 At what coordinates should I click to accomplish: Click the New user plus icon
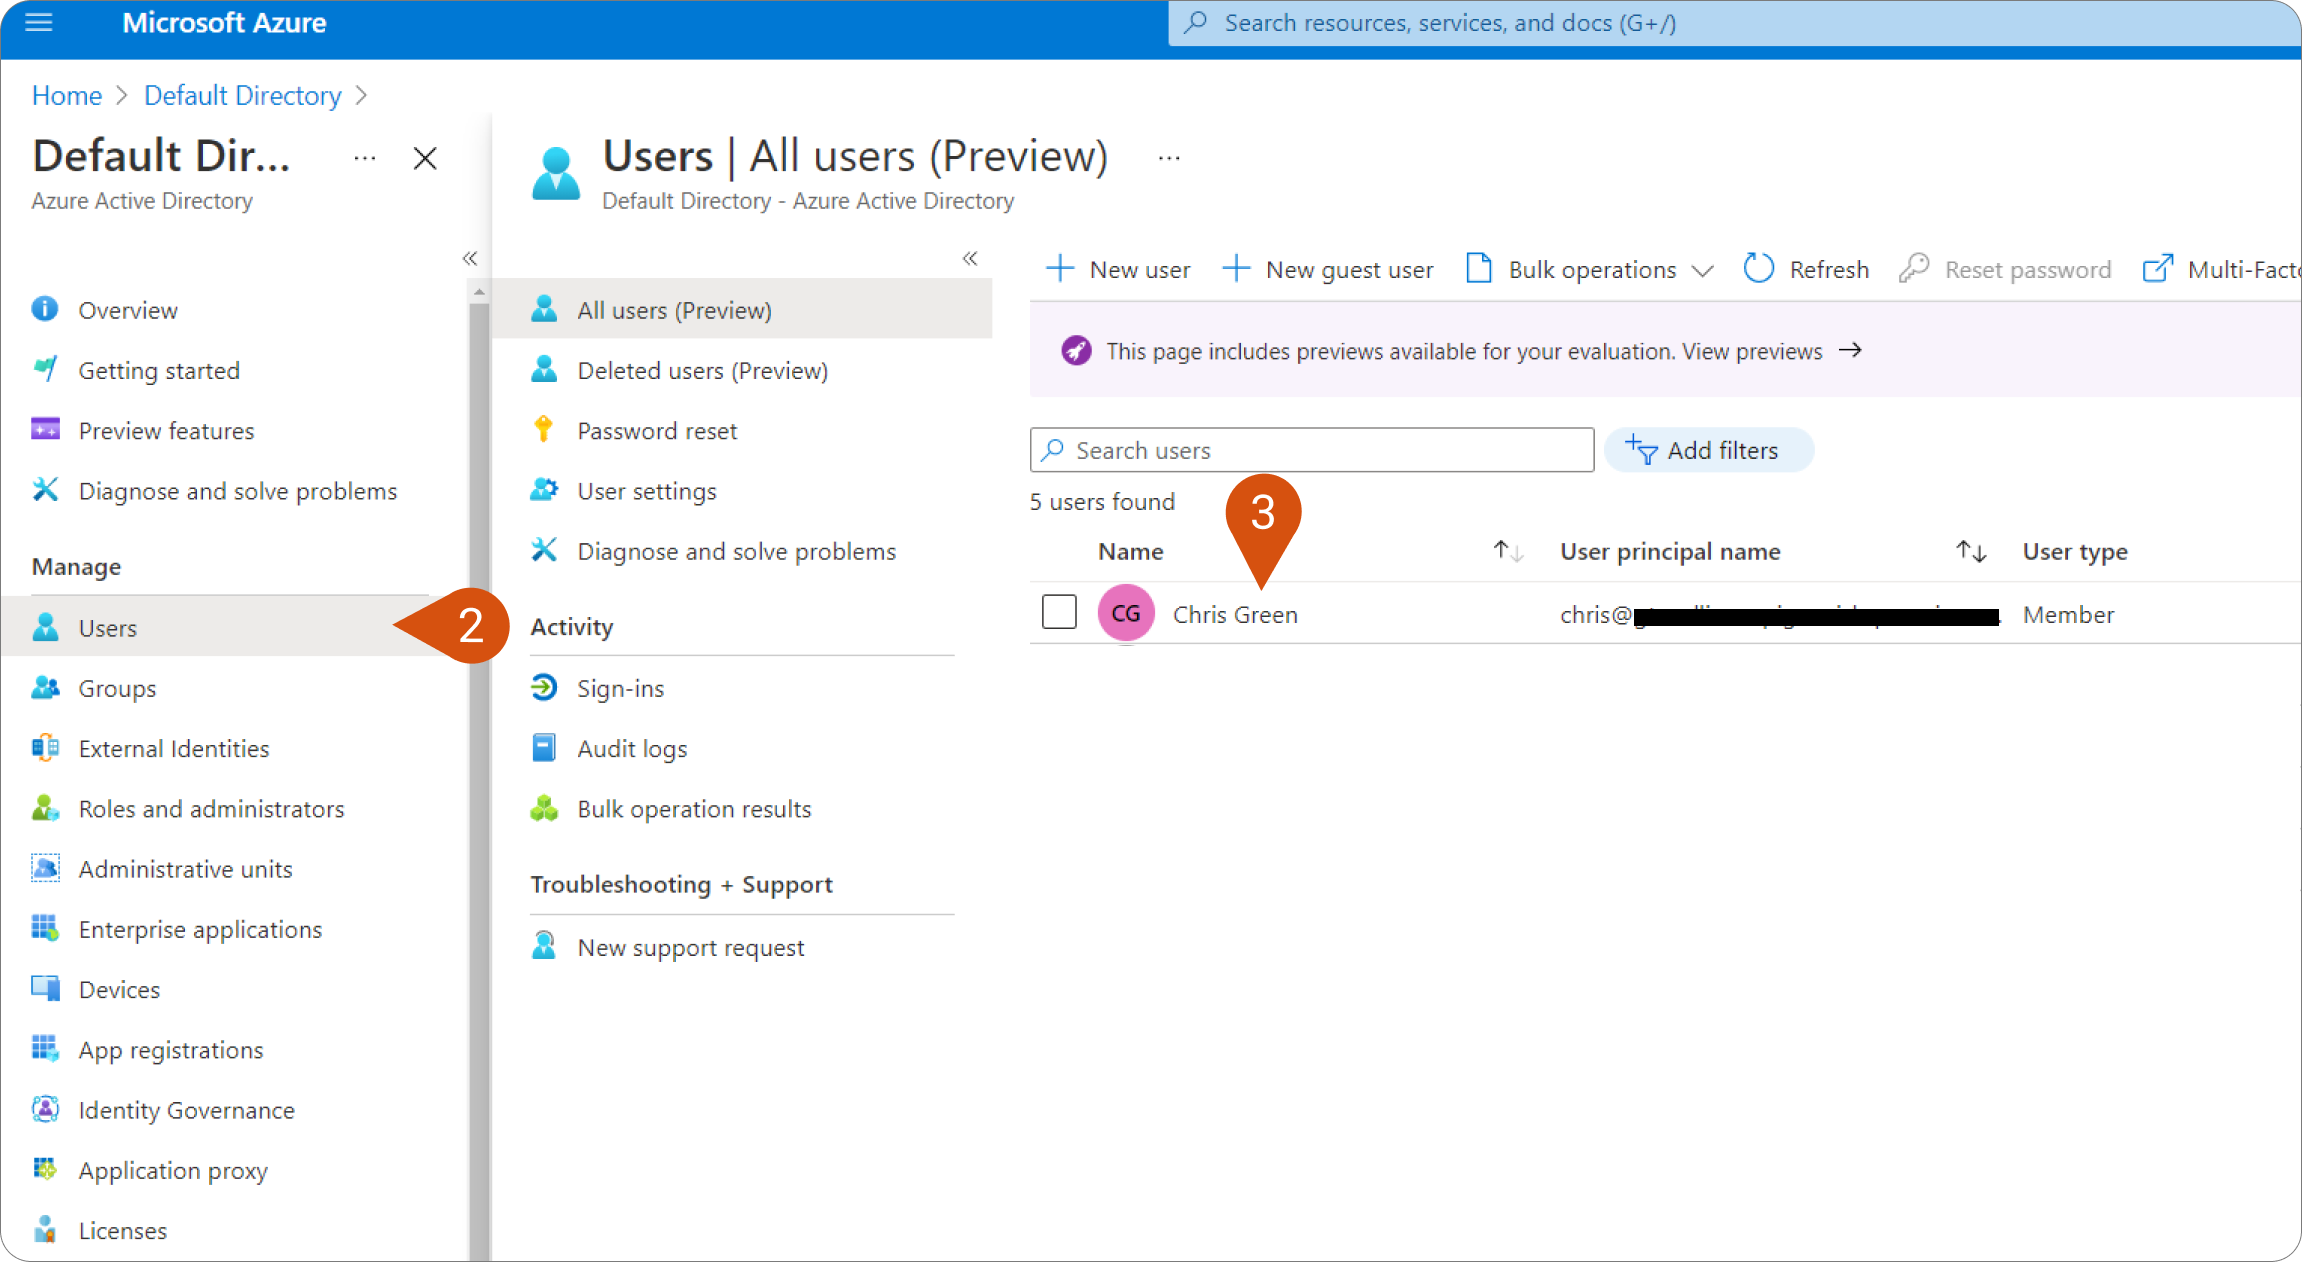tap(1059, 269)
